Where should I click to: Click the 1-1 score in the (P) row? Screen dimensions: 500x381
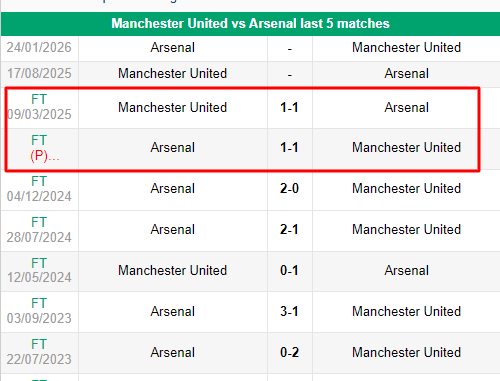tap(289, 148)
